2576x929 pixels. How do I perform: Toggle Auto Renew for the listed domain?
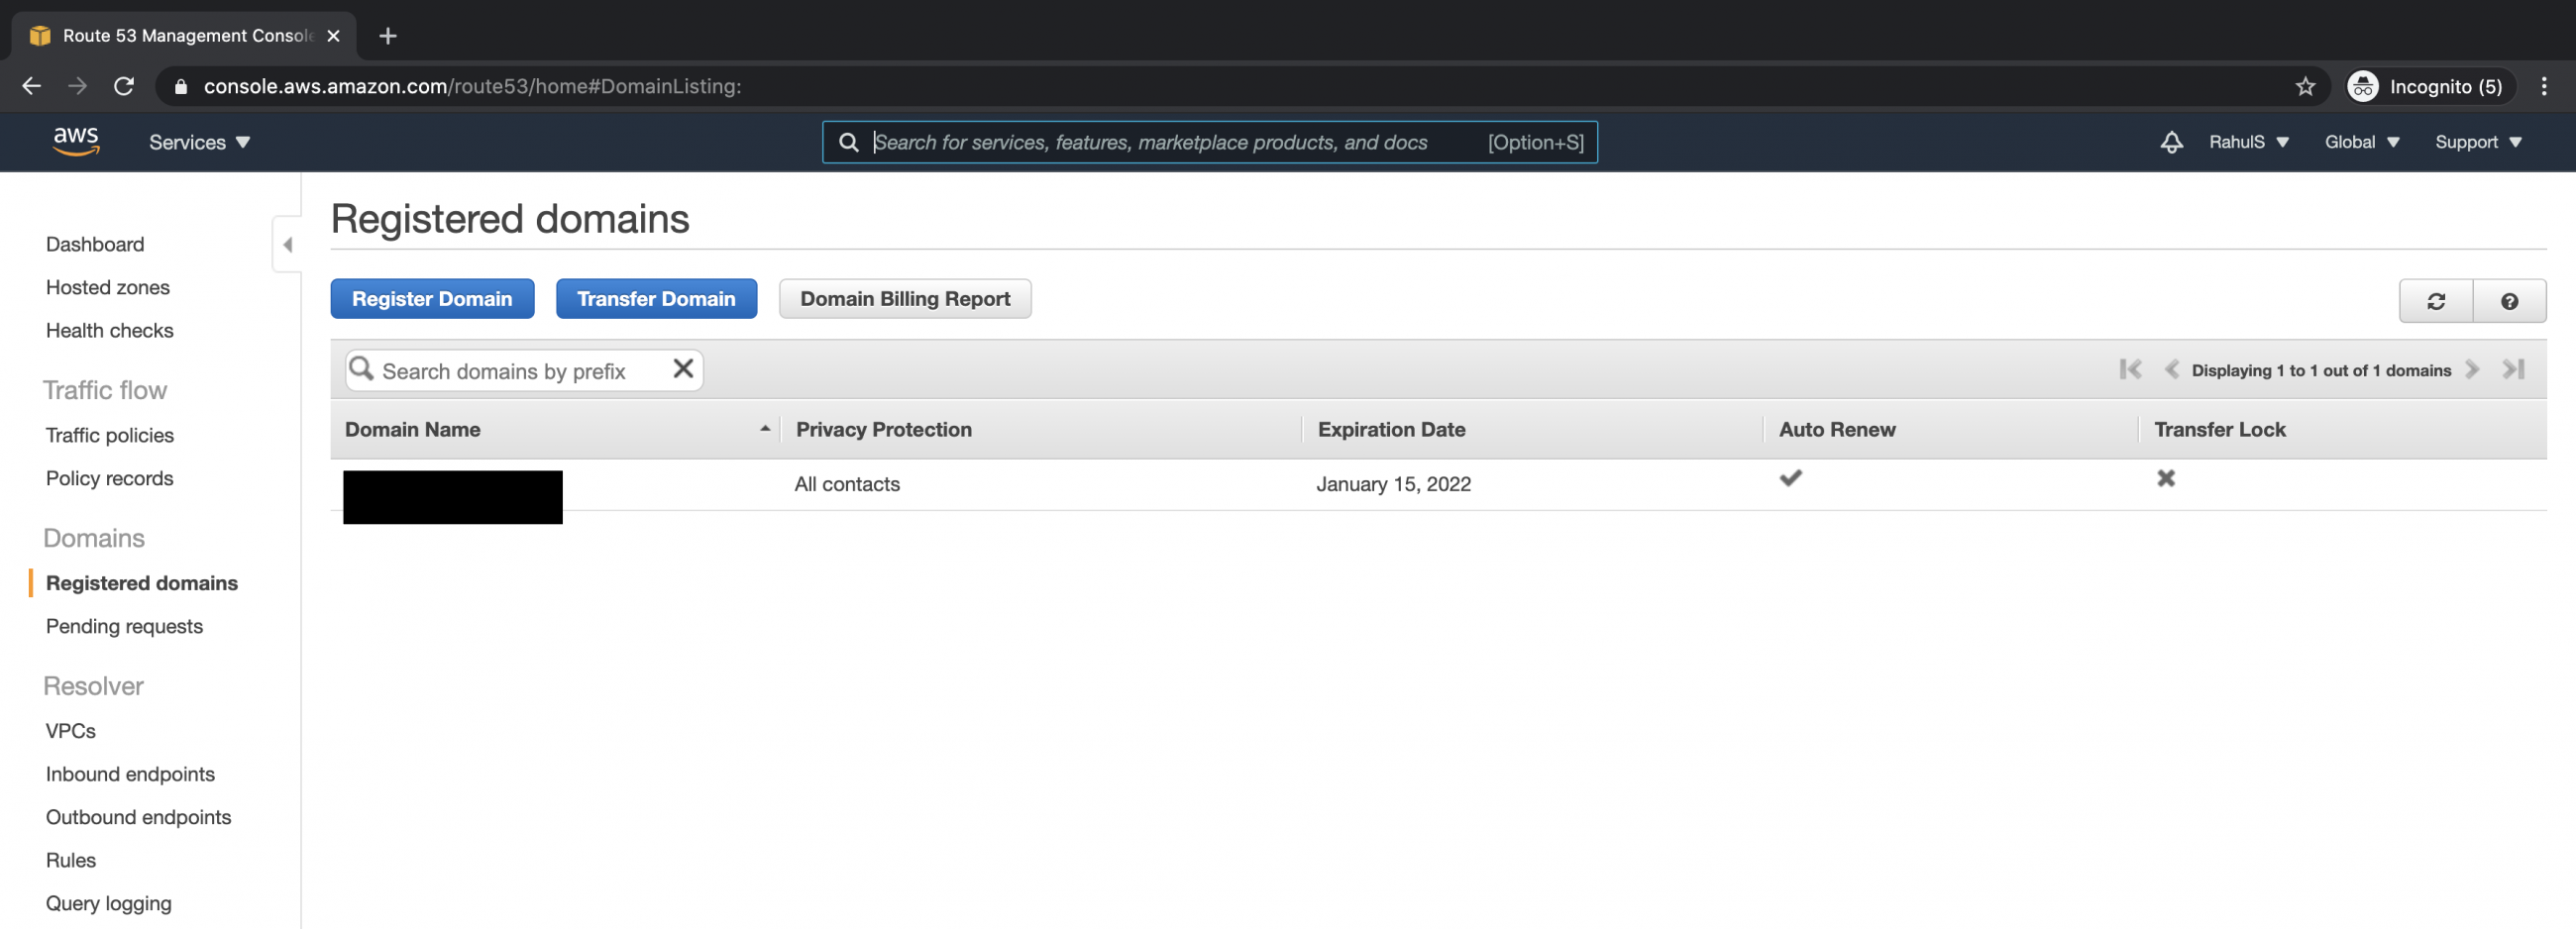pos(1791,479)
